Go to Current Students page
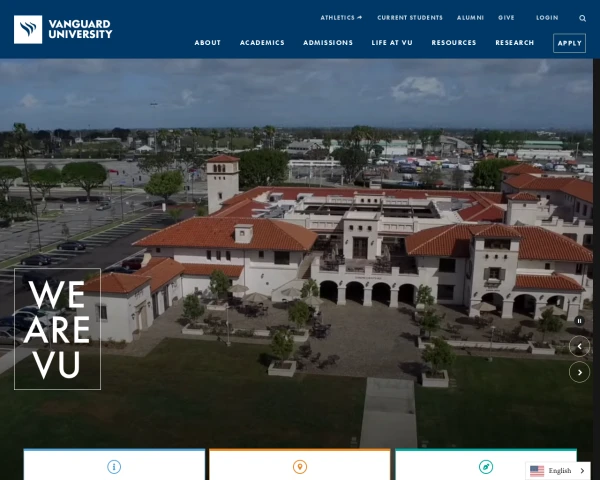 (x=410, y=18)
